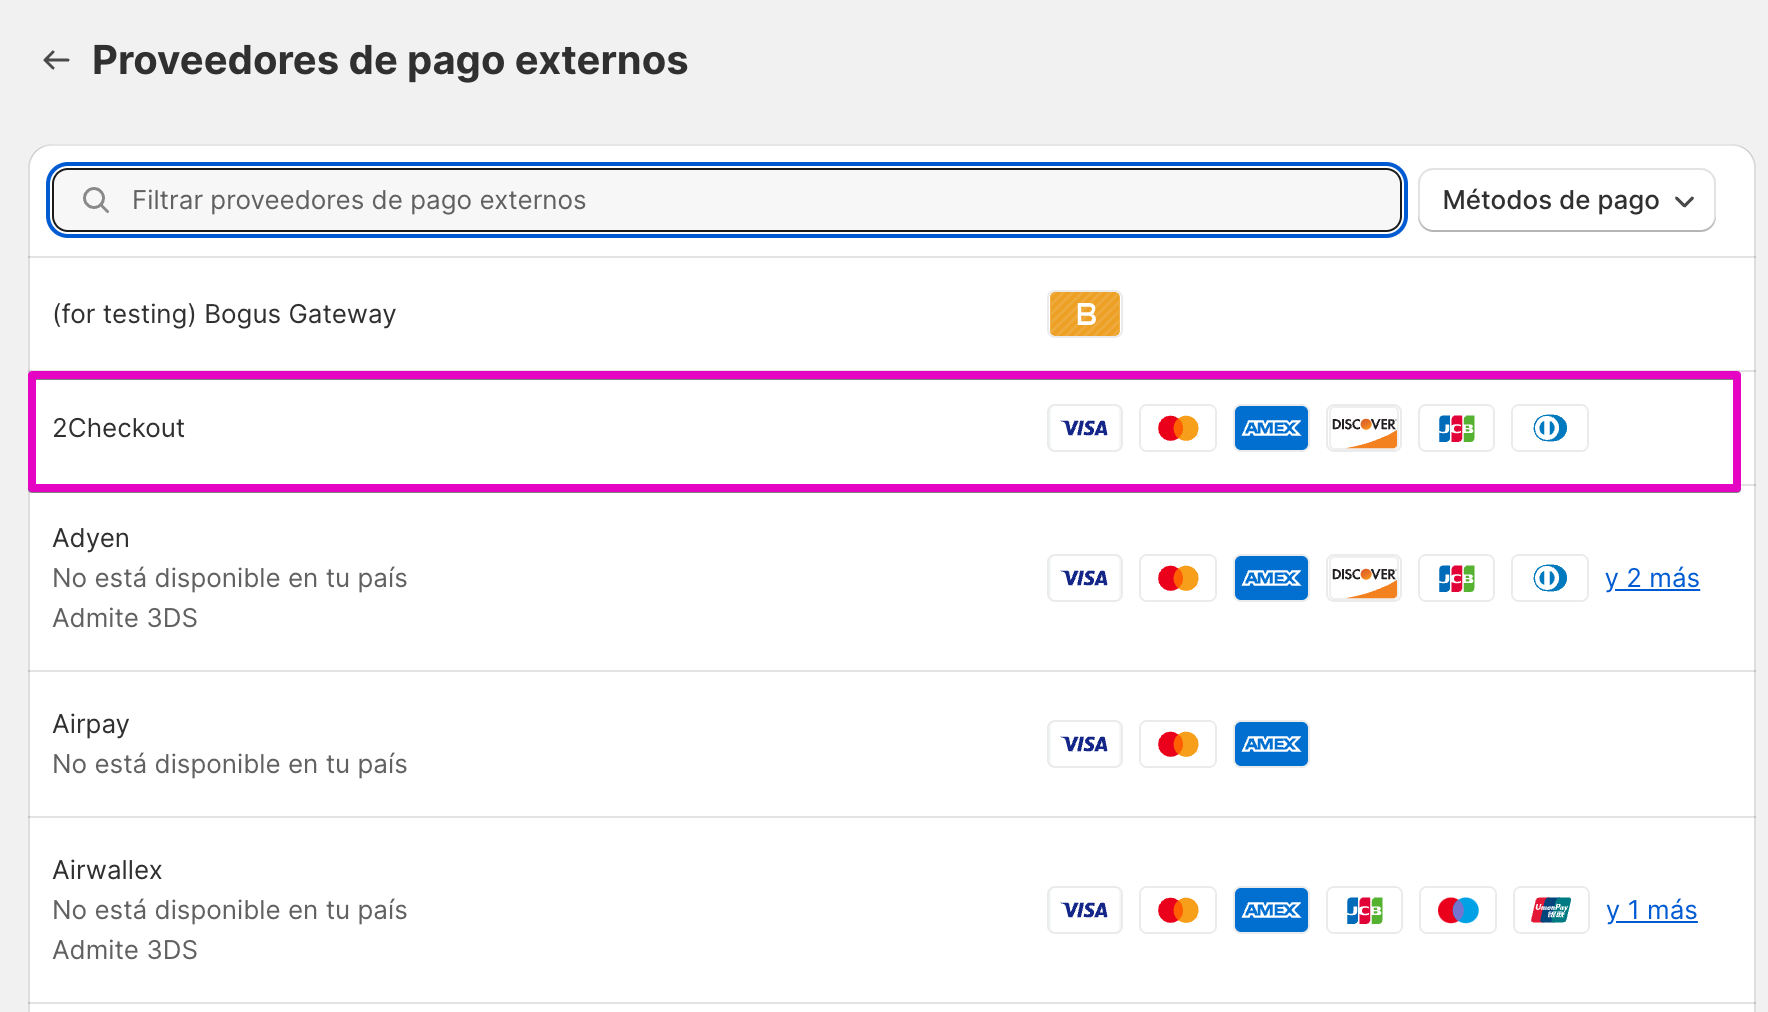Click the "y 1 más" link for Airwallex
The width and height of the screenshot is (1768, 1012).
(1651, 910)
